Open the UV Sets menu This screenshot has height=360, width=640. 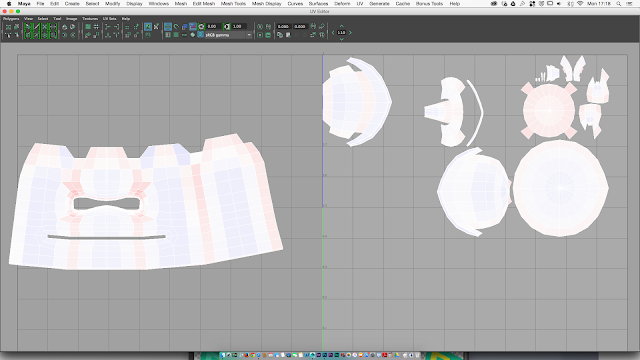pyautogui.click(x=109, y=19)
